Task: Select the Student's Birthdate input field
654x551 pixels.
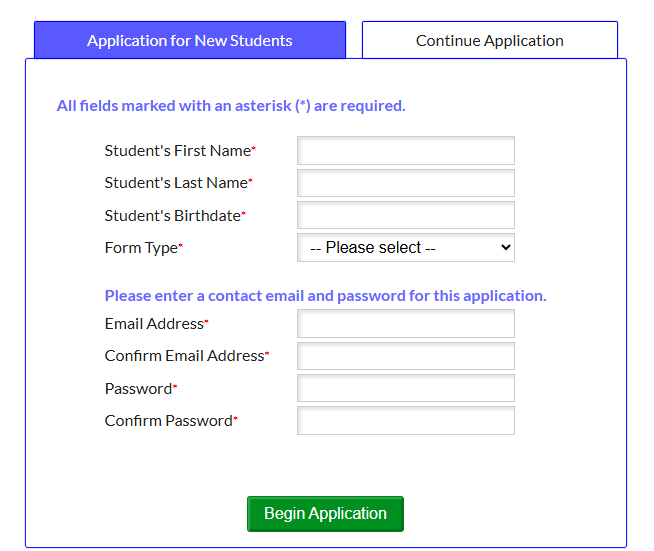Action: (x=406, y=215)
